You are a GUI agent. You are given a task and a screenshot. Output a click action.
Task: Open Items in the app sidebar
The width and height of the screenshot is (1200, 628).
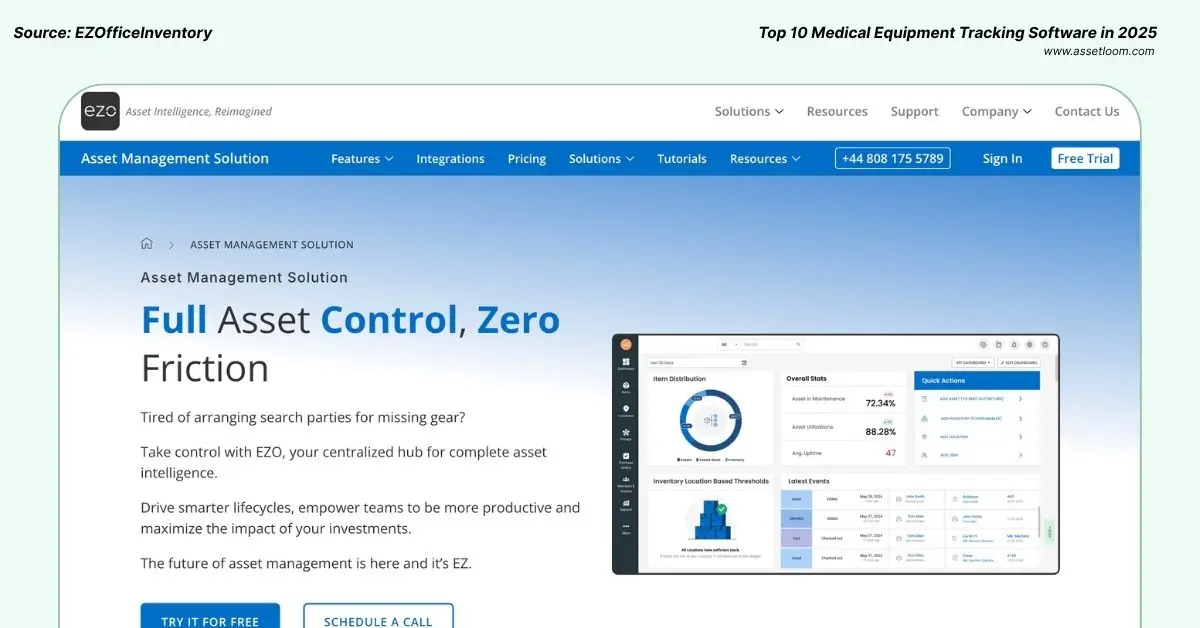point(626,387)
